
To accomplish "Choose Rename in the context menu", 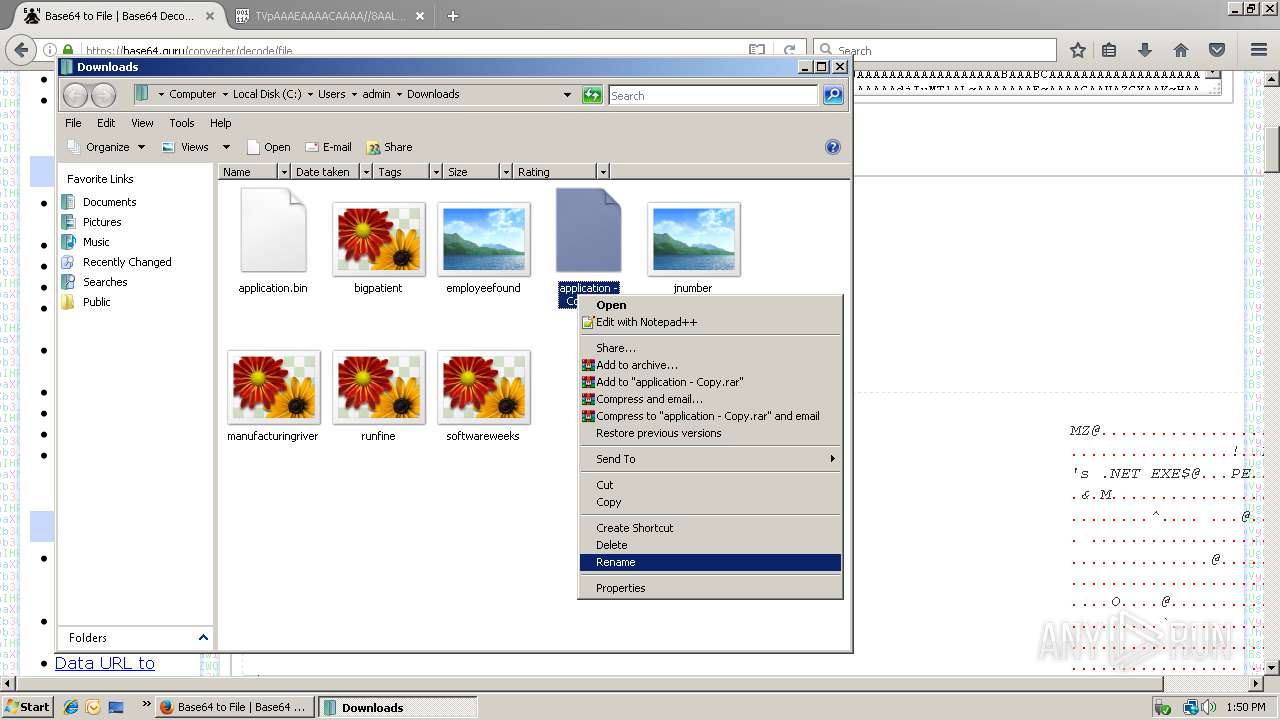I will tap(710, 562).
